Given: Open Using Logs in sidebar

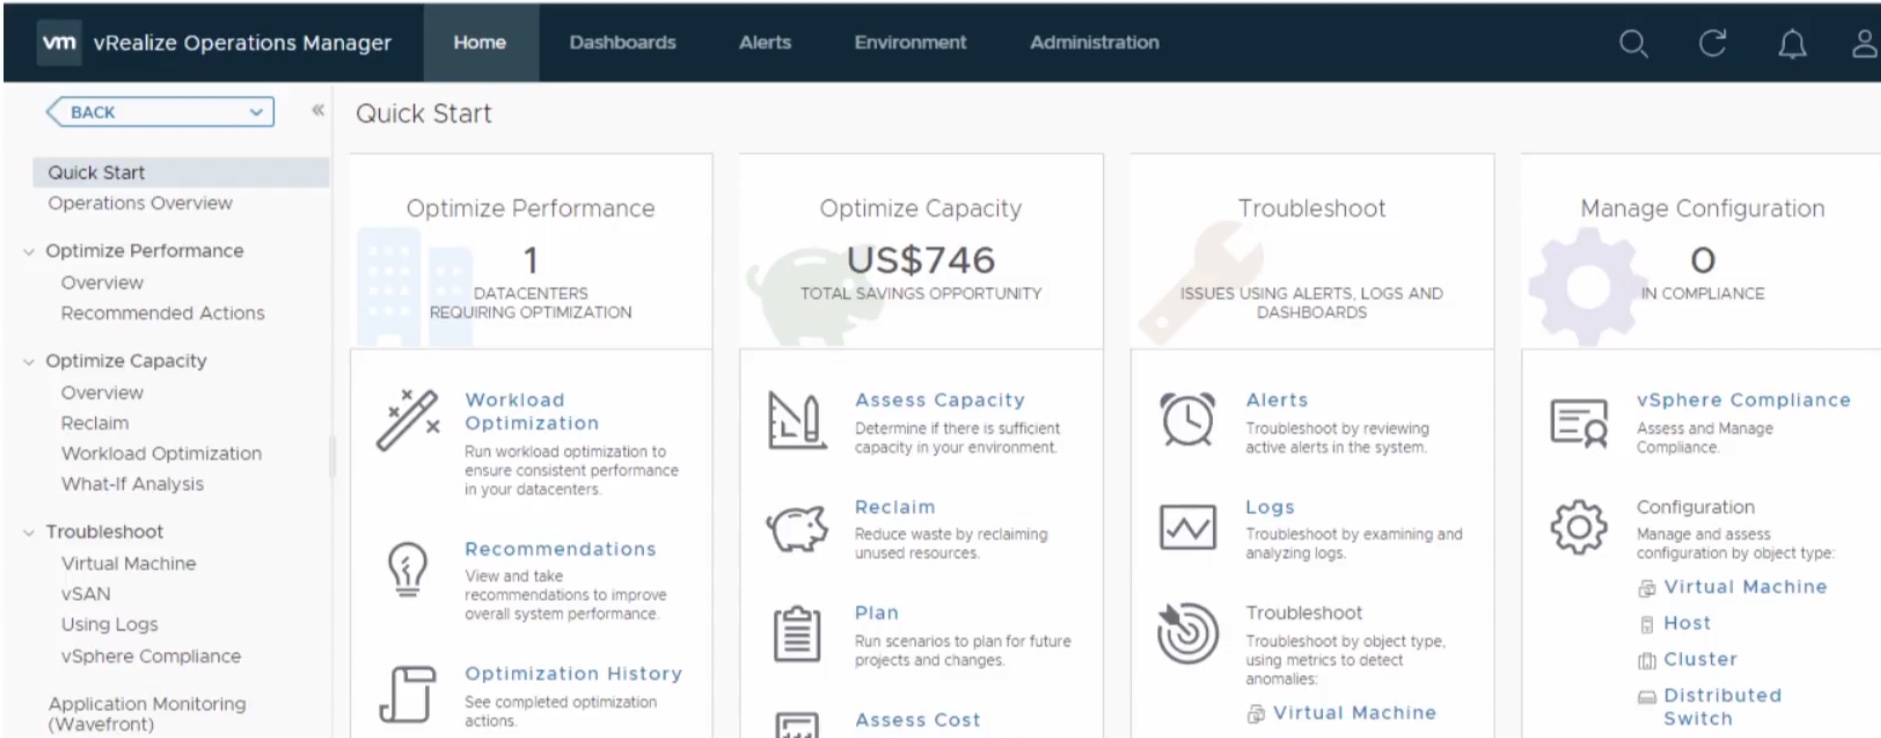Looking at the screenshot, I should pos(110,624).
